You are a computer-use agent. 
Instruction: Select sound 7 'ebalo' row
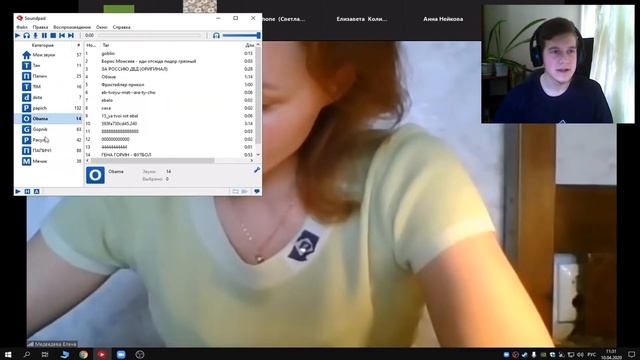tap(169, 100)
